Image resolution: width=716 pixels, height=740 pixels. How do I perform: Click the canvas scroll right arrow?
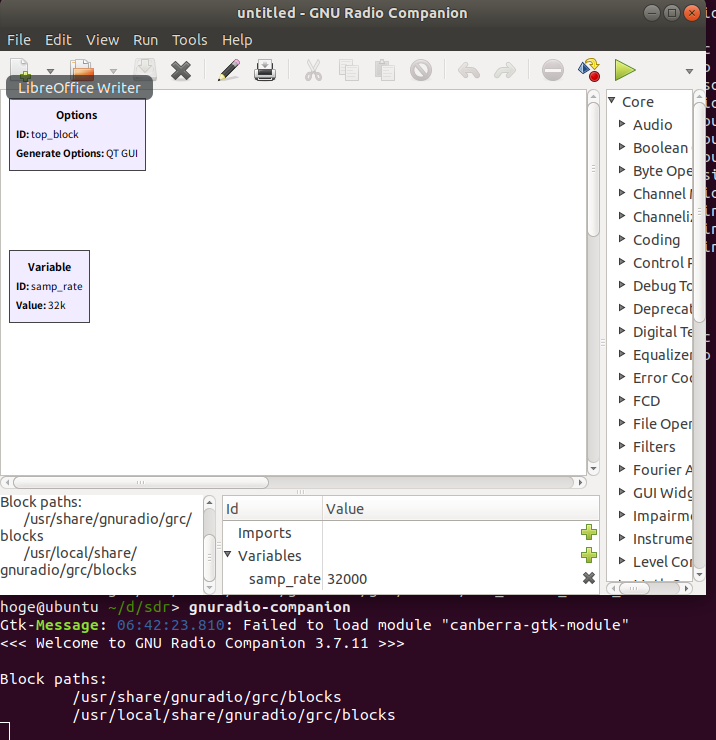coord(581,482)
